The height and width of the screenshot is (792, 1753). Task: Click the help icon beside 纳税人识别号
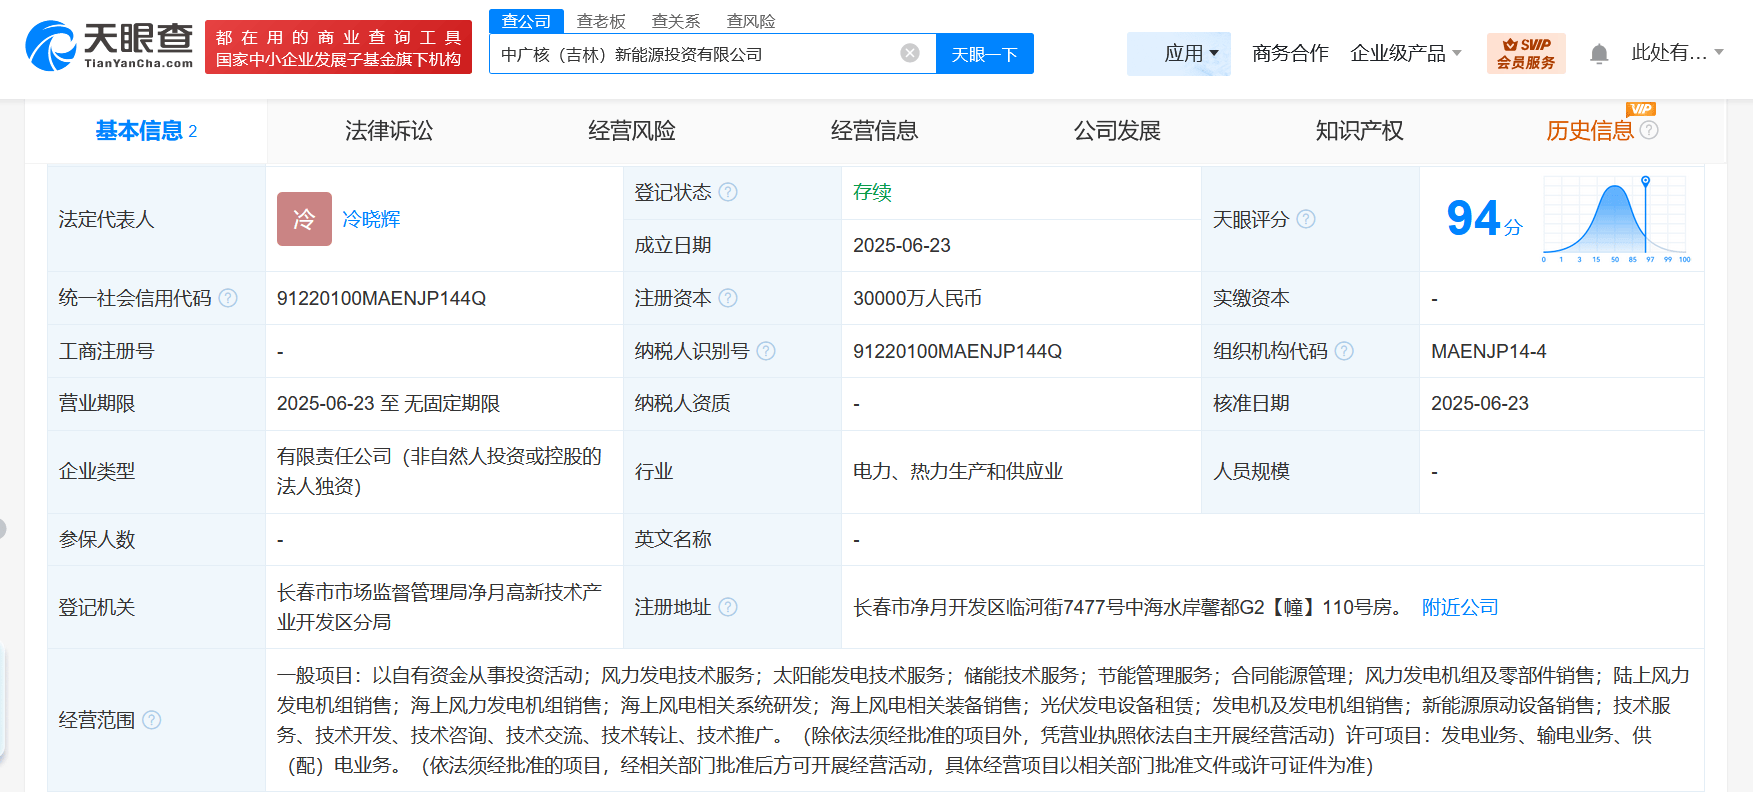coord(766,351)
